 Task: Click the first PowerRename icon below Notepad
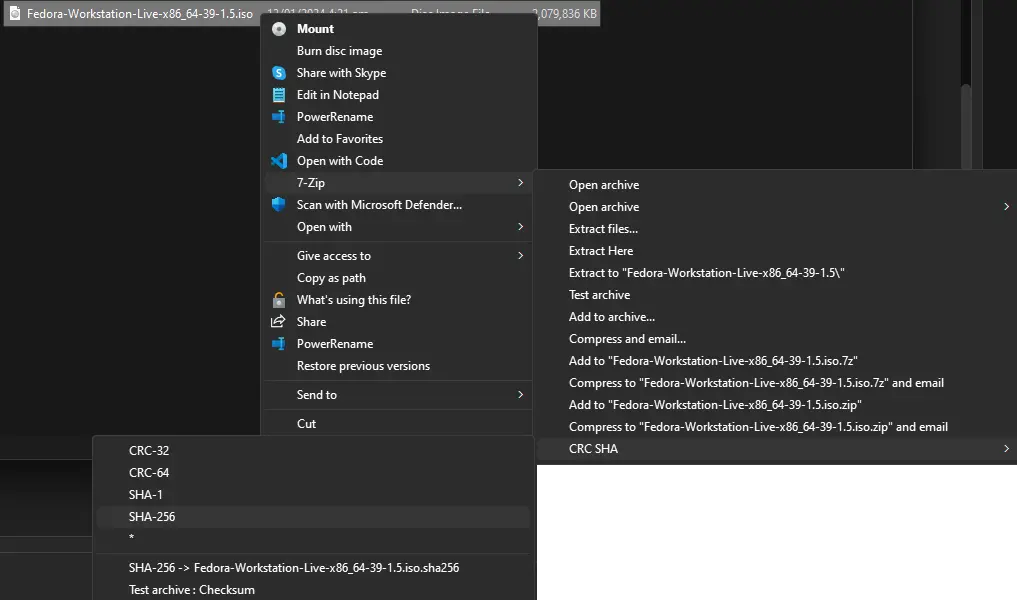279,117
